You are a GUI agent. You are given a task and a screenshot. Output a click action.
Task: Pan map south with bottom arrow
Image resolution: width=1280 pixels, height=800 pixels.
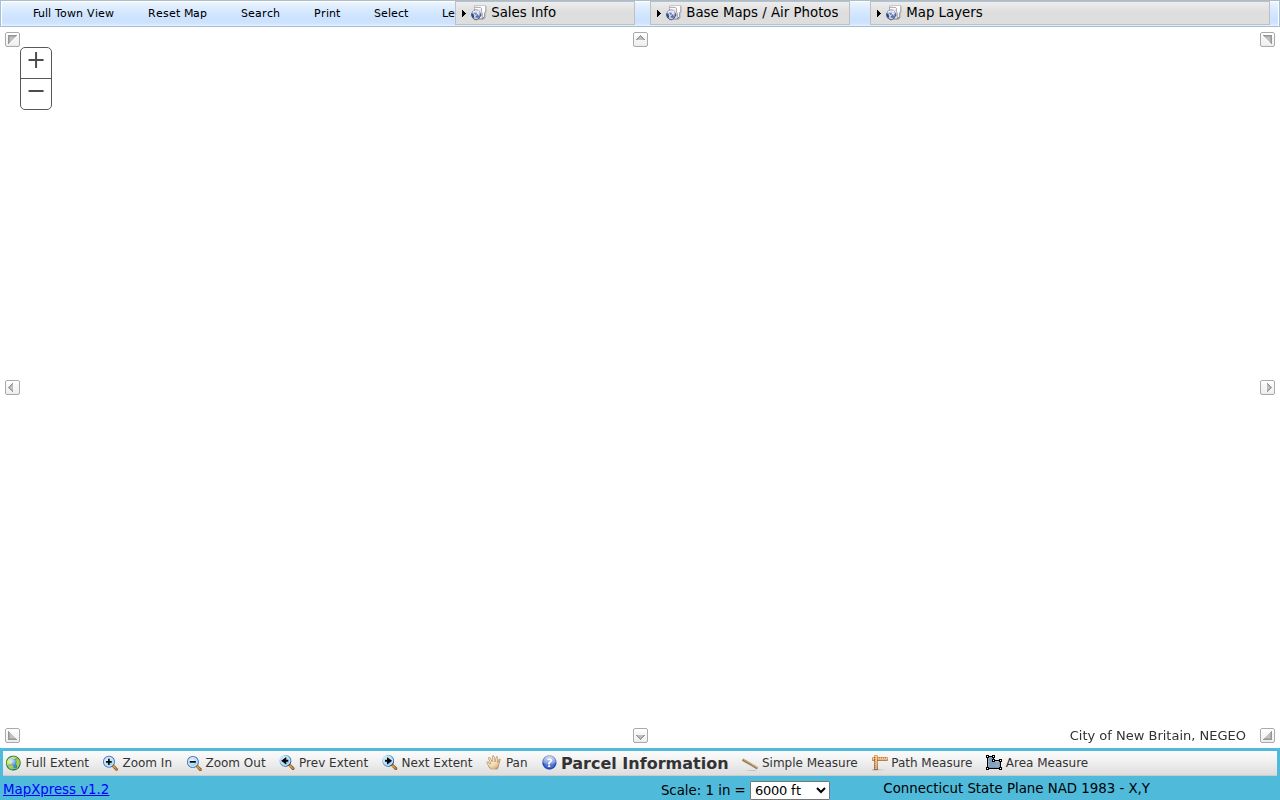[640, 735]
